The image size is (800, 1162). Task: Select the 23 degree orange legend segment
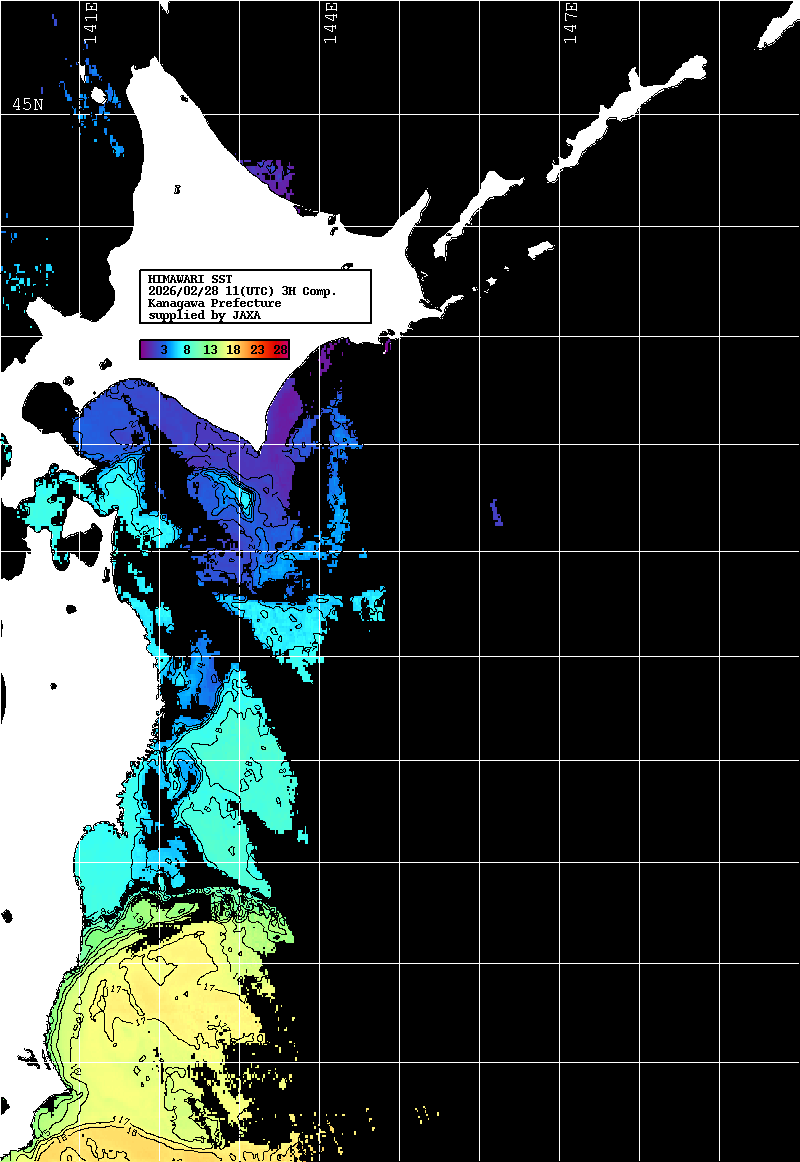tap(257, 349)
